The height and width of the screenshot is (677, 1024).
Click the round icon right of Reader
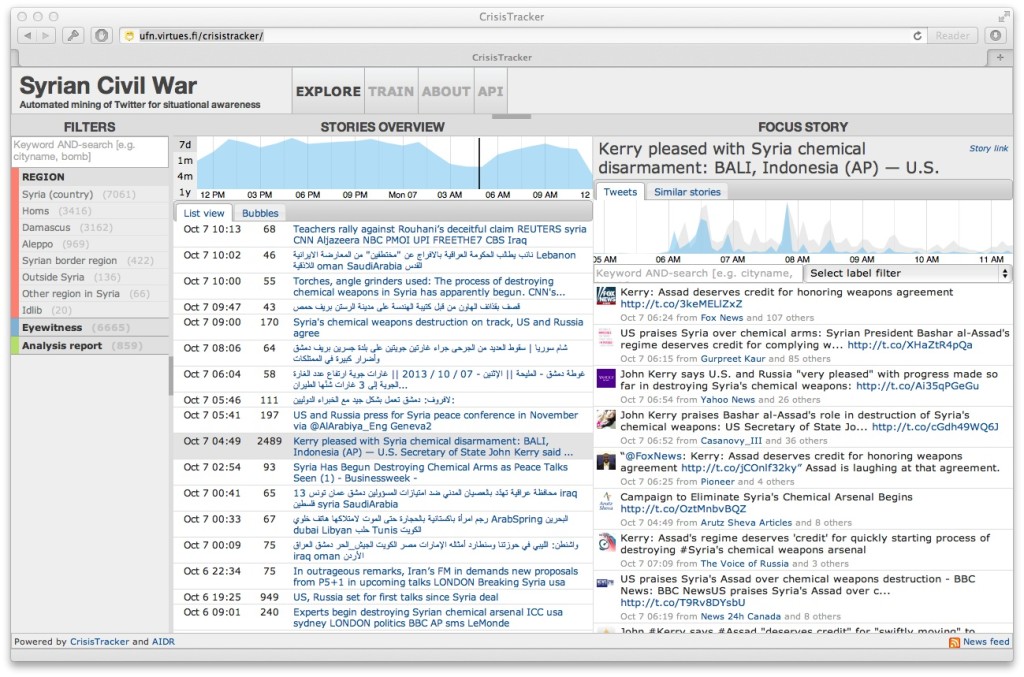point(995,36)
